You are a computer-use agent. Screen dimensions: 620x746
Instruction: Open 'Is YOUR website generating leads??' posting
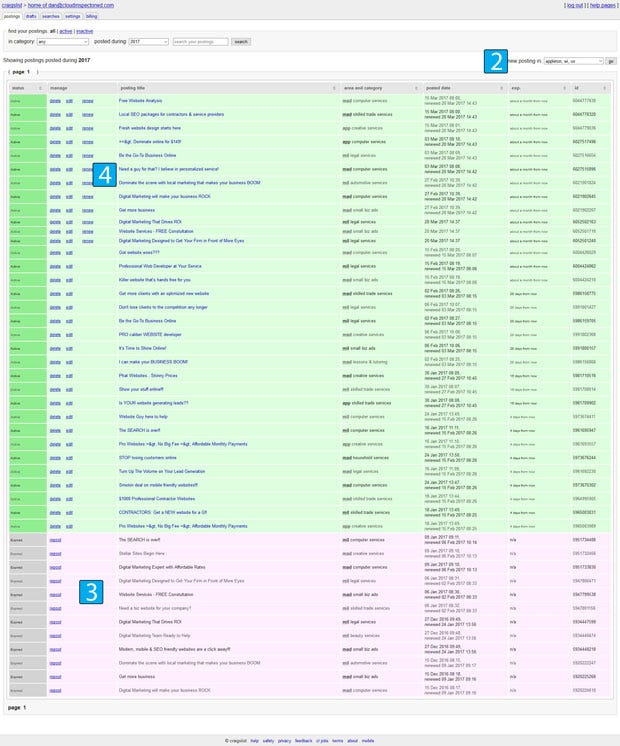click(153, 403)
